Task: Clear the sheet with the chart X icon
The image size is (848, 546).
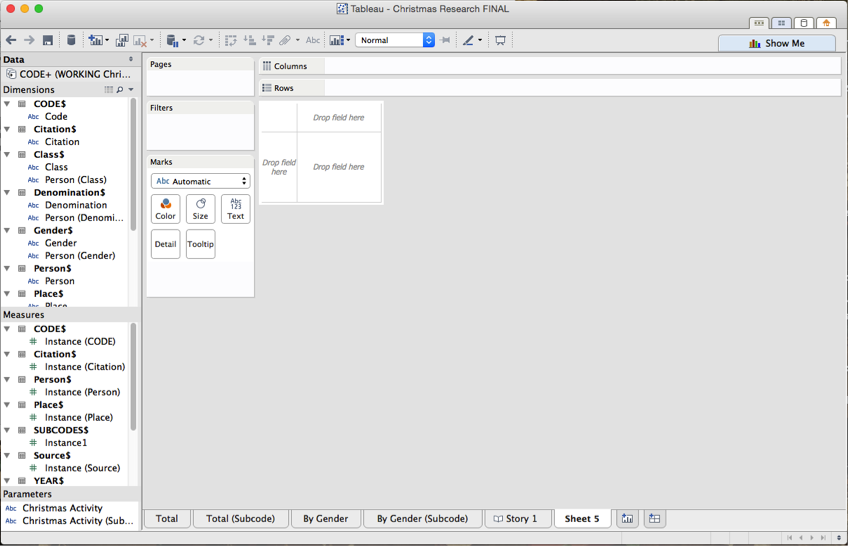Action: click(x=140, y=40)
